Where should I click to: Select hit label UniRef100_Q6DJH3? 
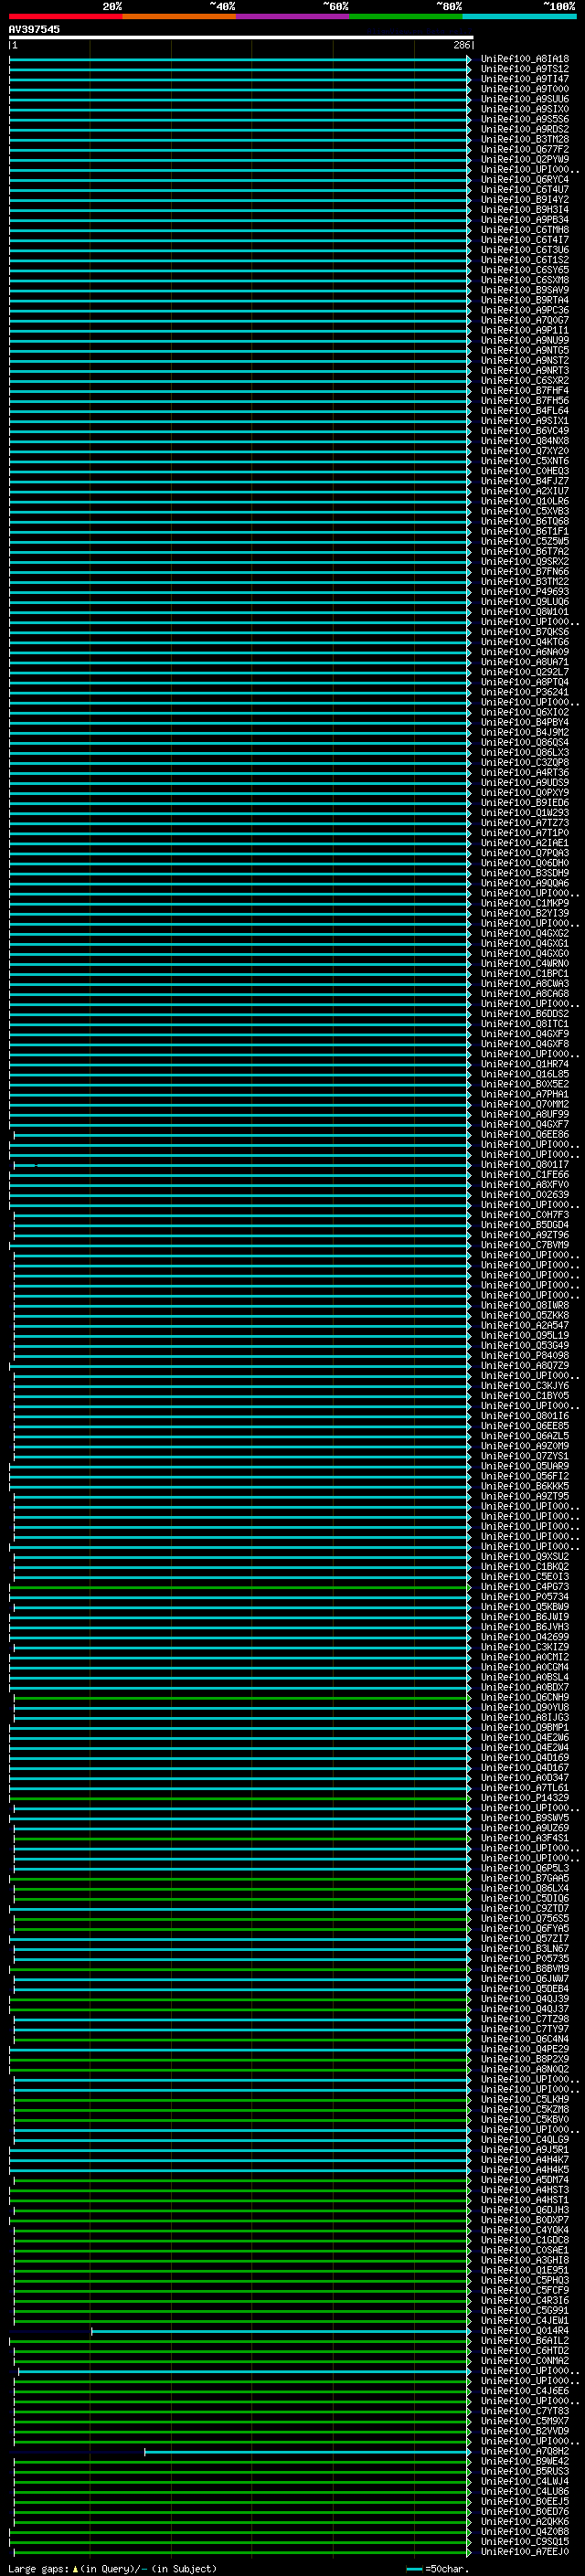525,2210
